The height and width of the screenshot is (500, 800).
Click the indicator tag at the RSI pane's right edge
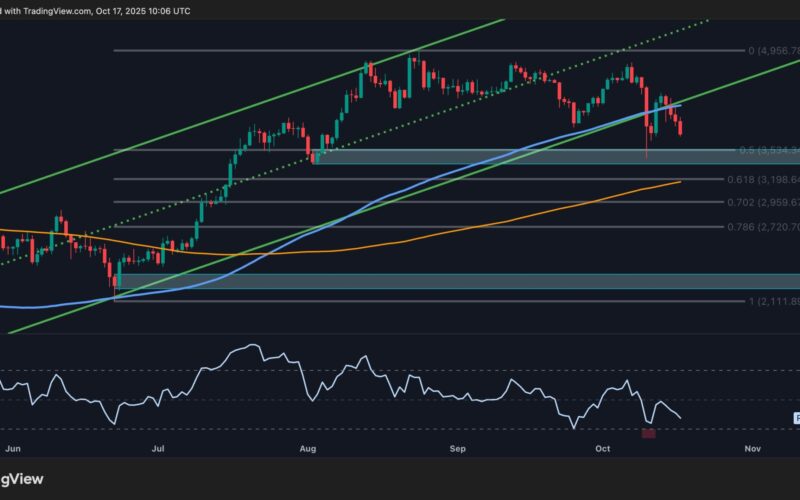[796, 417]
